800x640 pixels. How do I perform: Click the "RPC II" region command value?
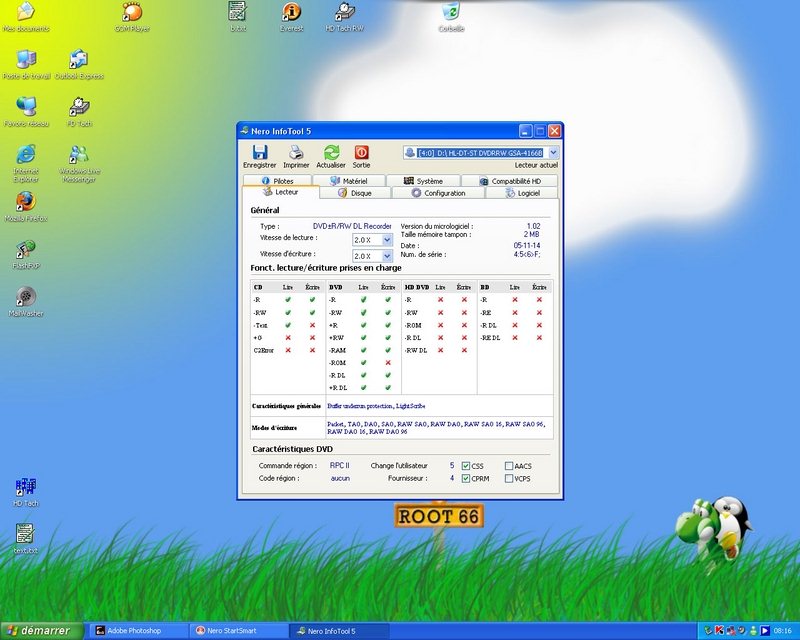[340, 465]
